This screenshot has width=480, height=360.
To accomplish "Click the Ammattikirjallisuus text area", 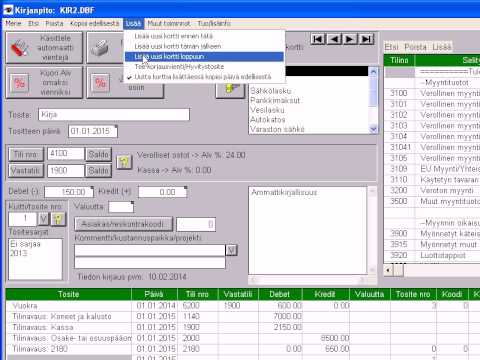I will coord(307,230).
